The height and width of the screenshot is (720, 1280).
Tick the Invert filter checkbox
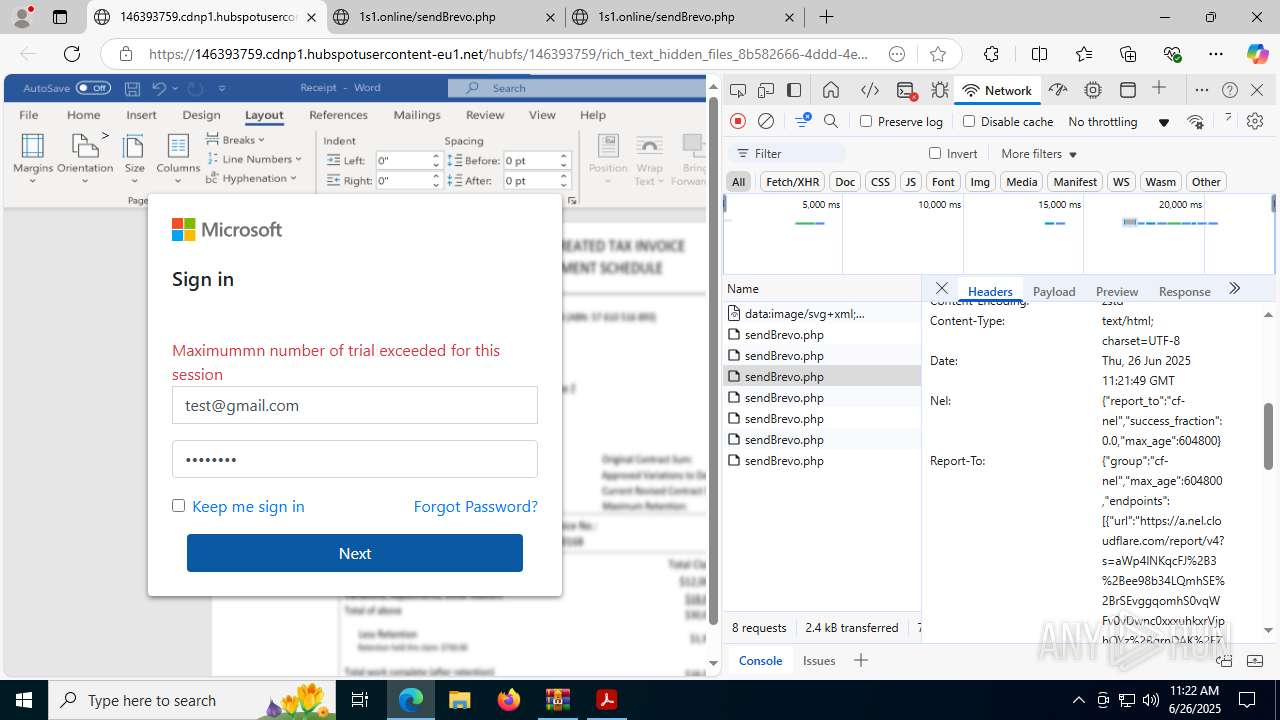pos(935,153)
